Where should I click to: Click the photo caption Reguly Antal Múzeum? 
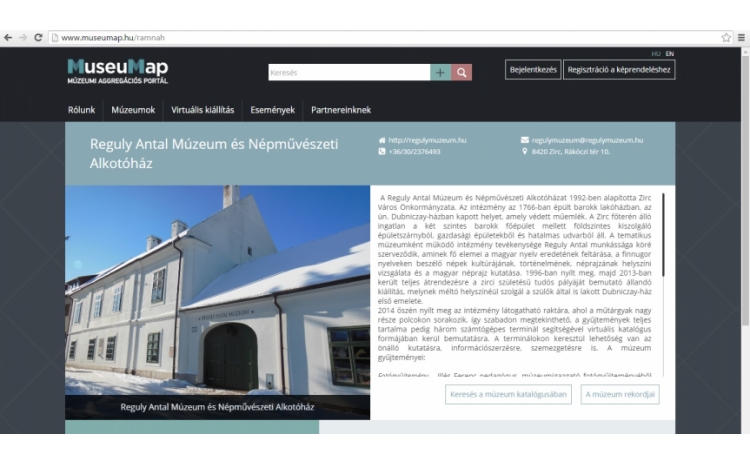(217, 407)
